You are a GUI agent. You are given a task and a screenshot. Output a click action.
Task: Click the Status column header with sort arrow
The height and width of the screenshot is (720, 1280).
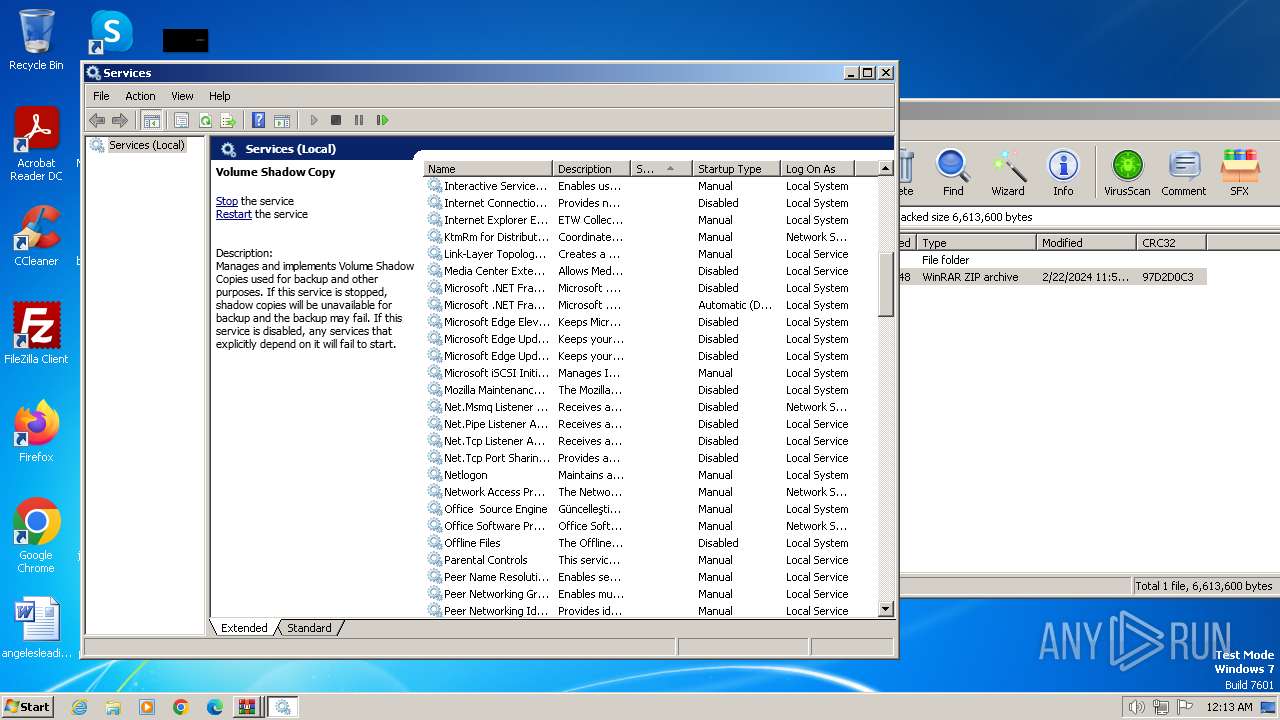662,169
